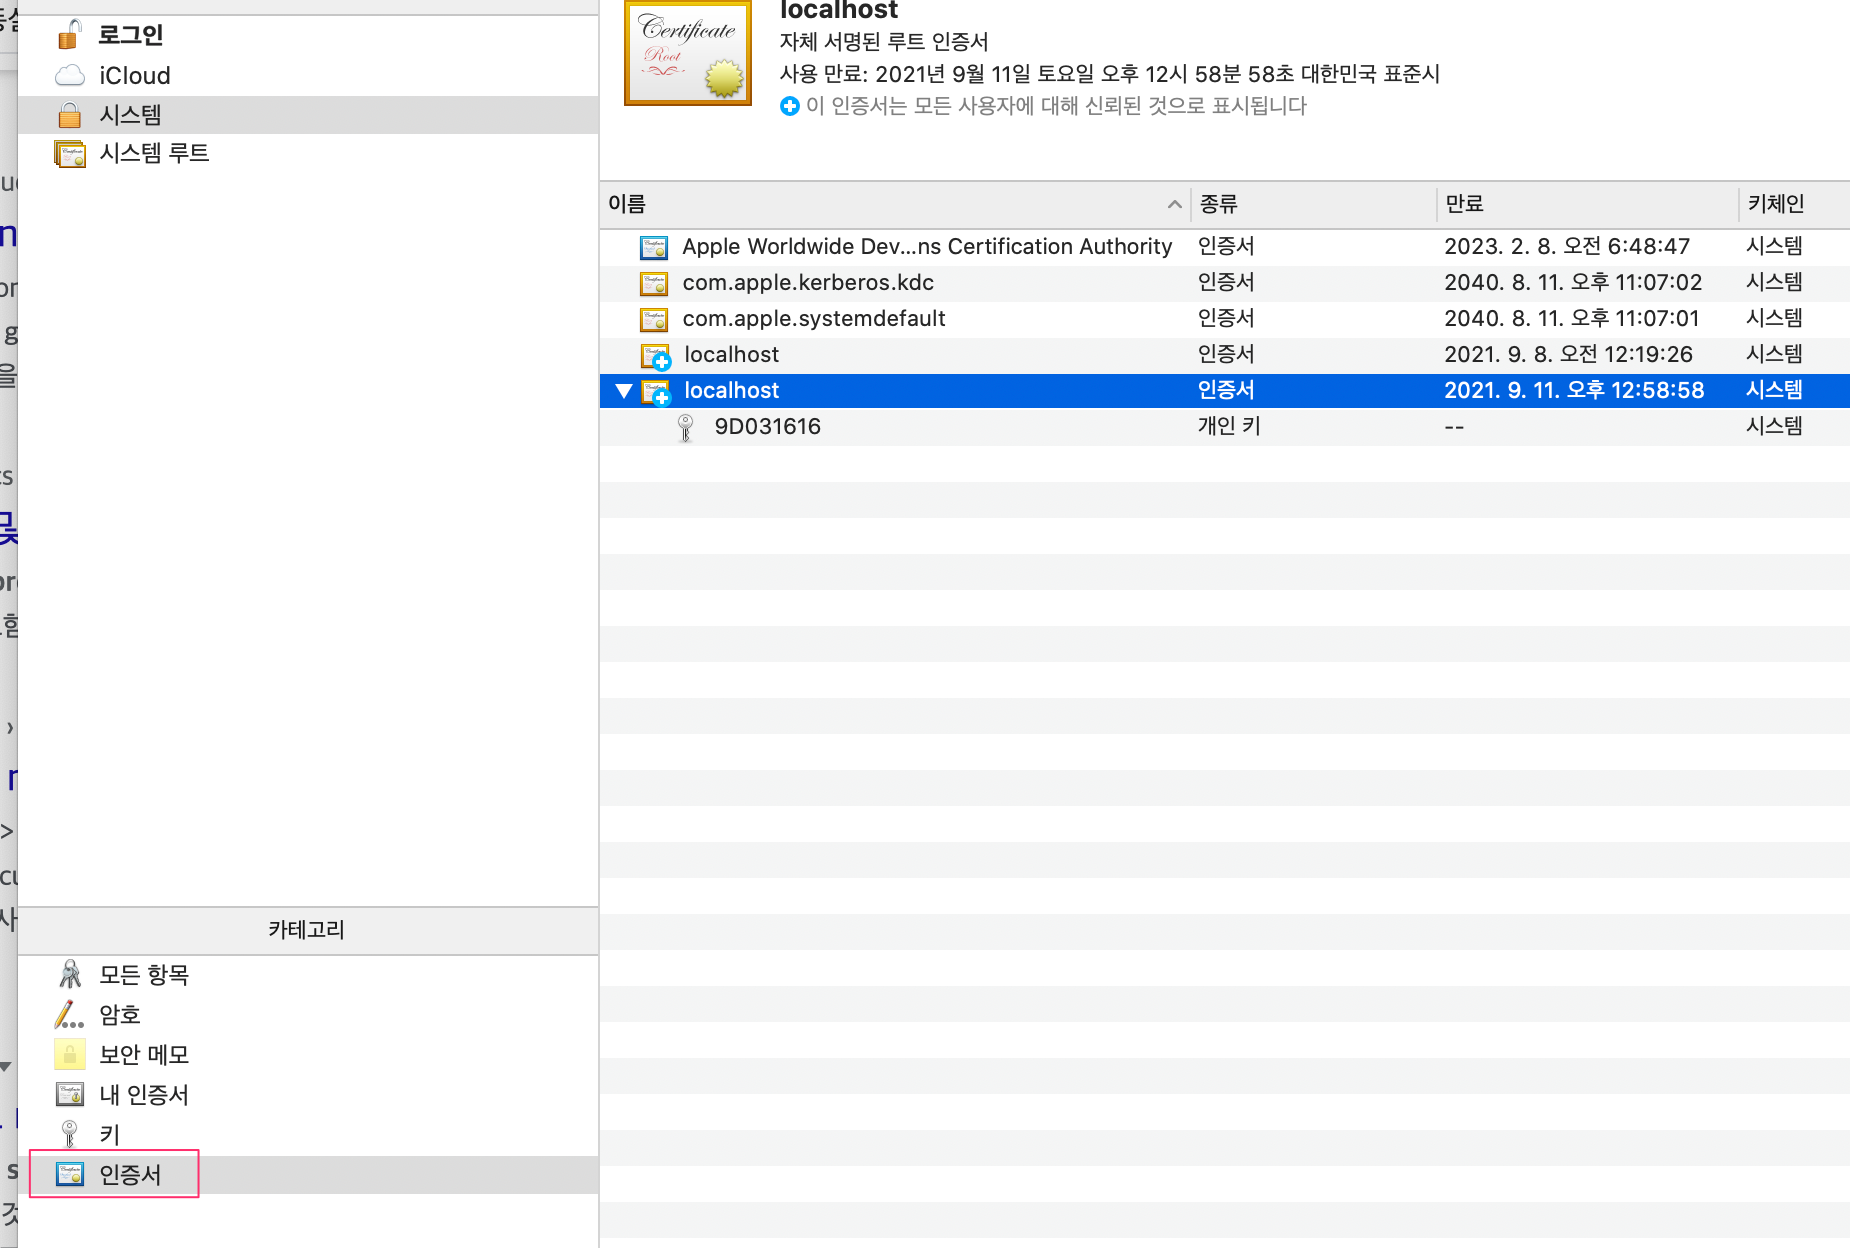Select the 시스템 keychain lock icon
1850x1248 pixels.
click(x=69, y=115)
